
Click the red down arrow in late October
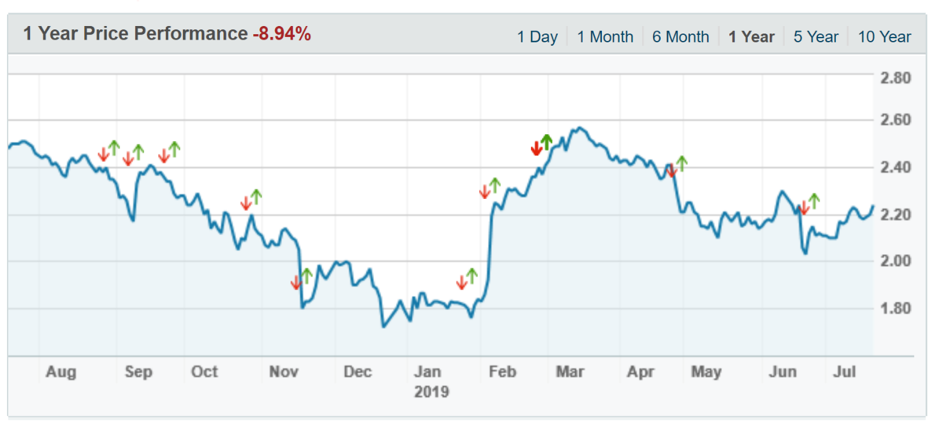coord(246,203)
